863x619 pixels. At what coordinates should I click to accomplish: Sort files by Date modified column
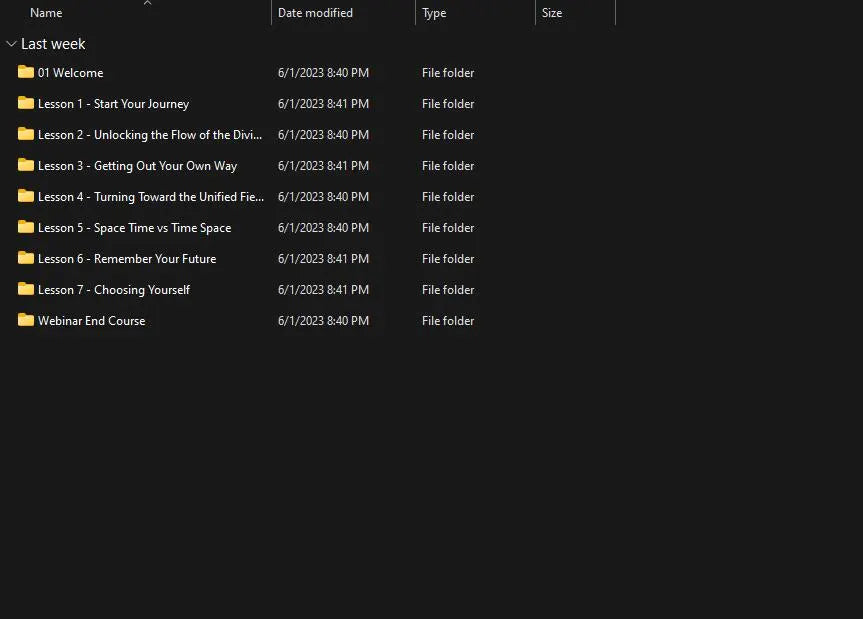[x=315, y=13]
